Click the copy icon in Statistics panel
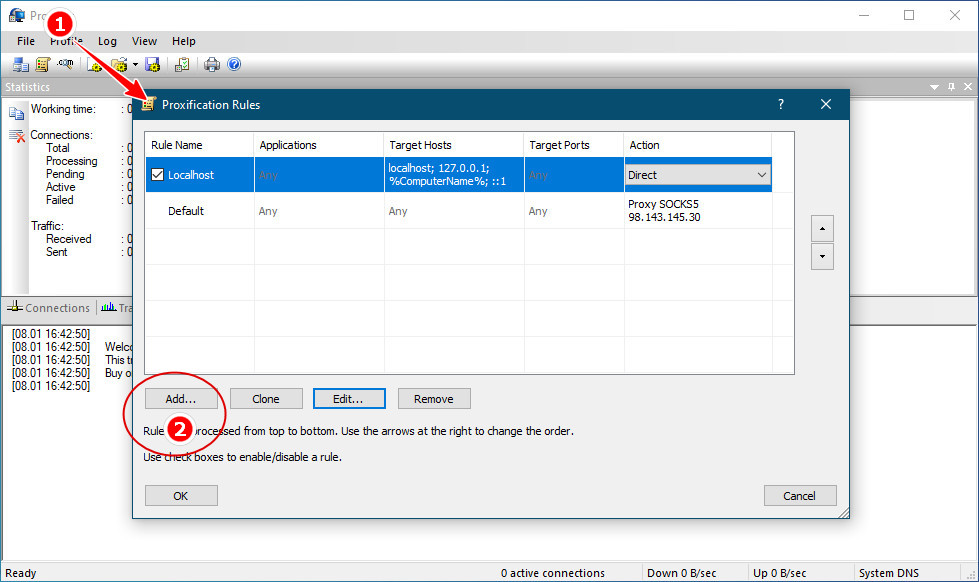979x582 pixels. point(17,113)
